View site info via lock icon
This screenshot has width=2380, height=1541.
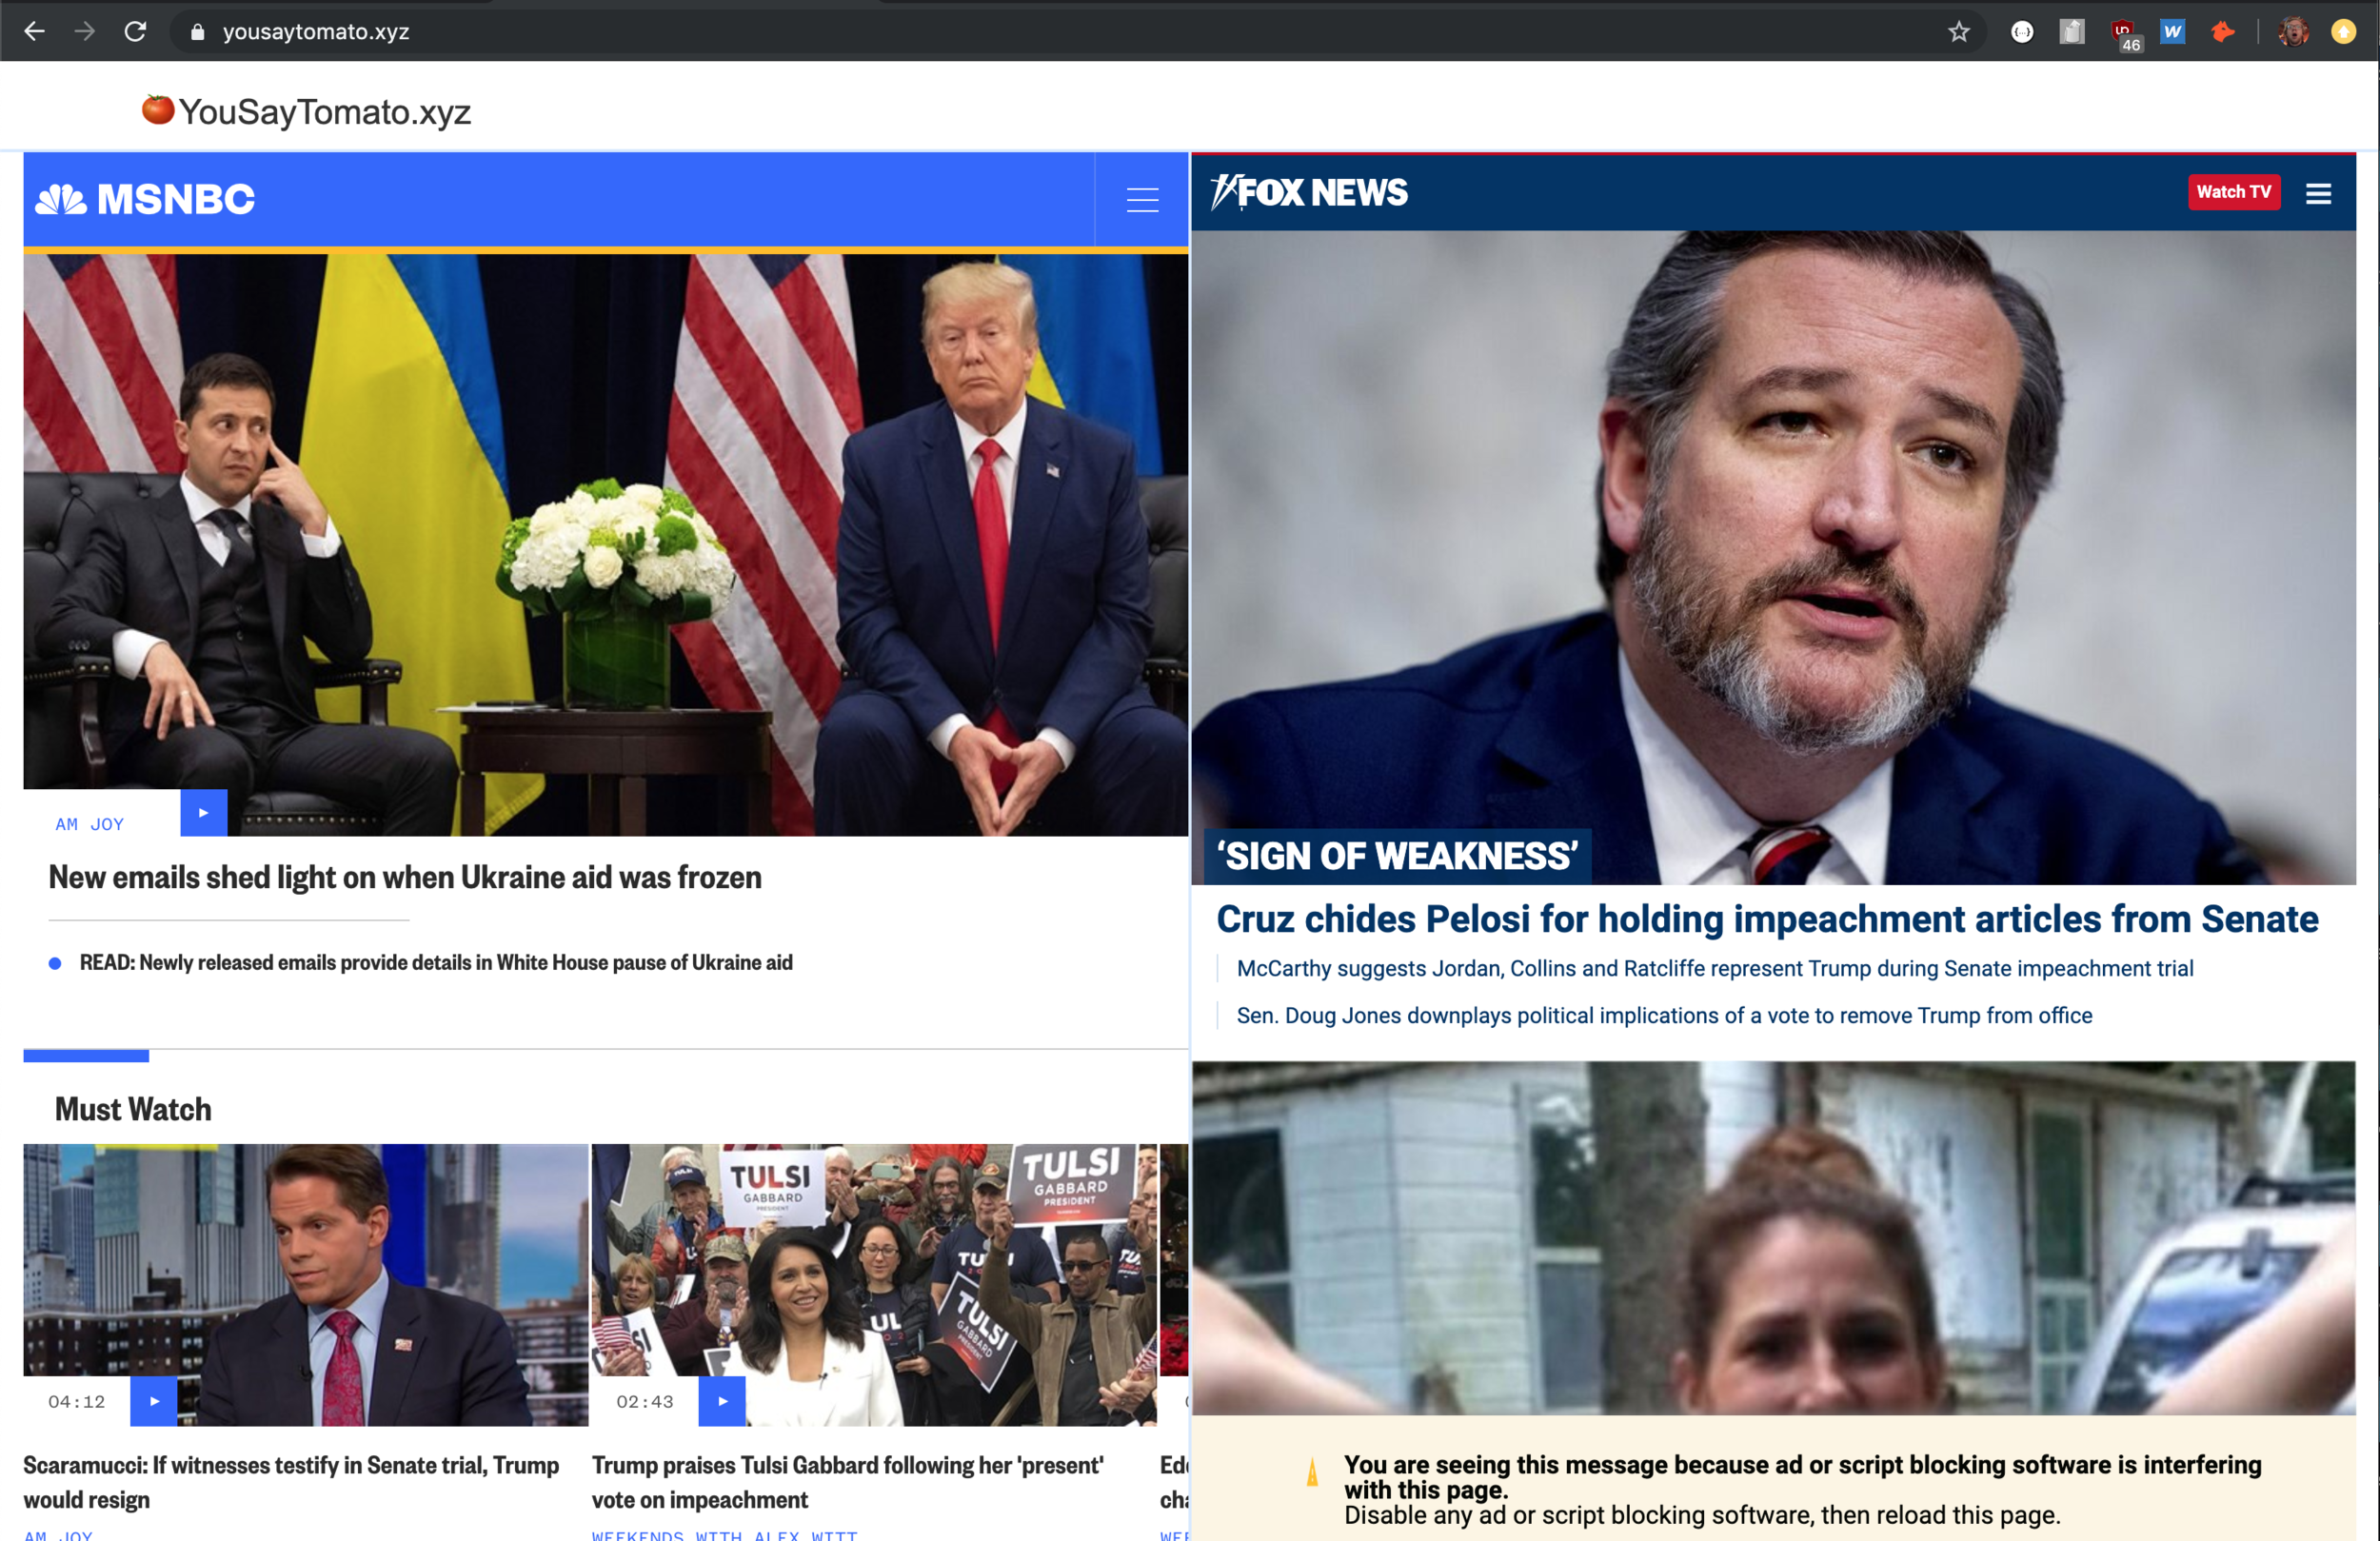coord(198,32)
